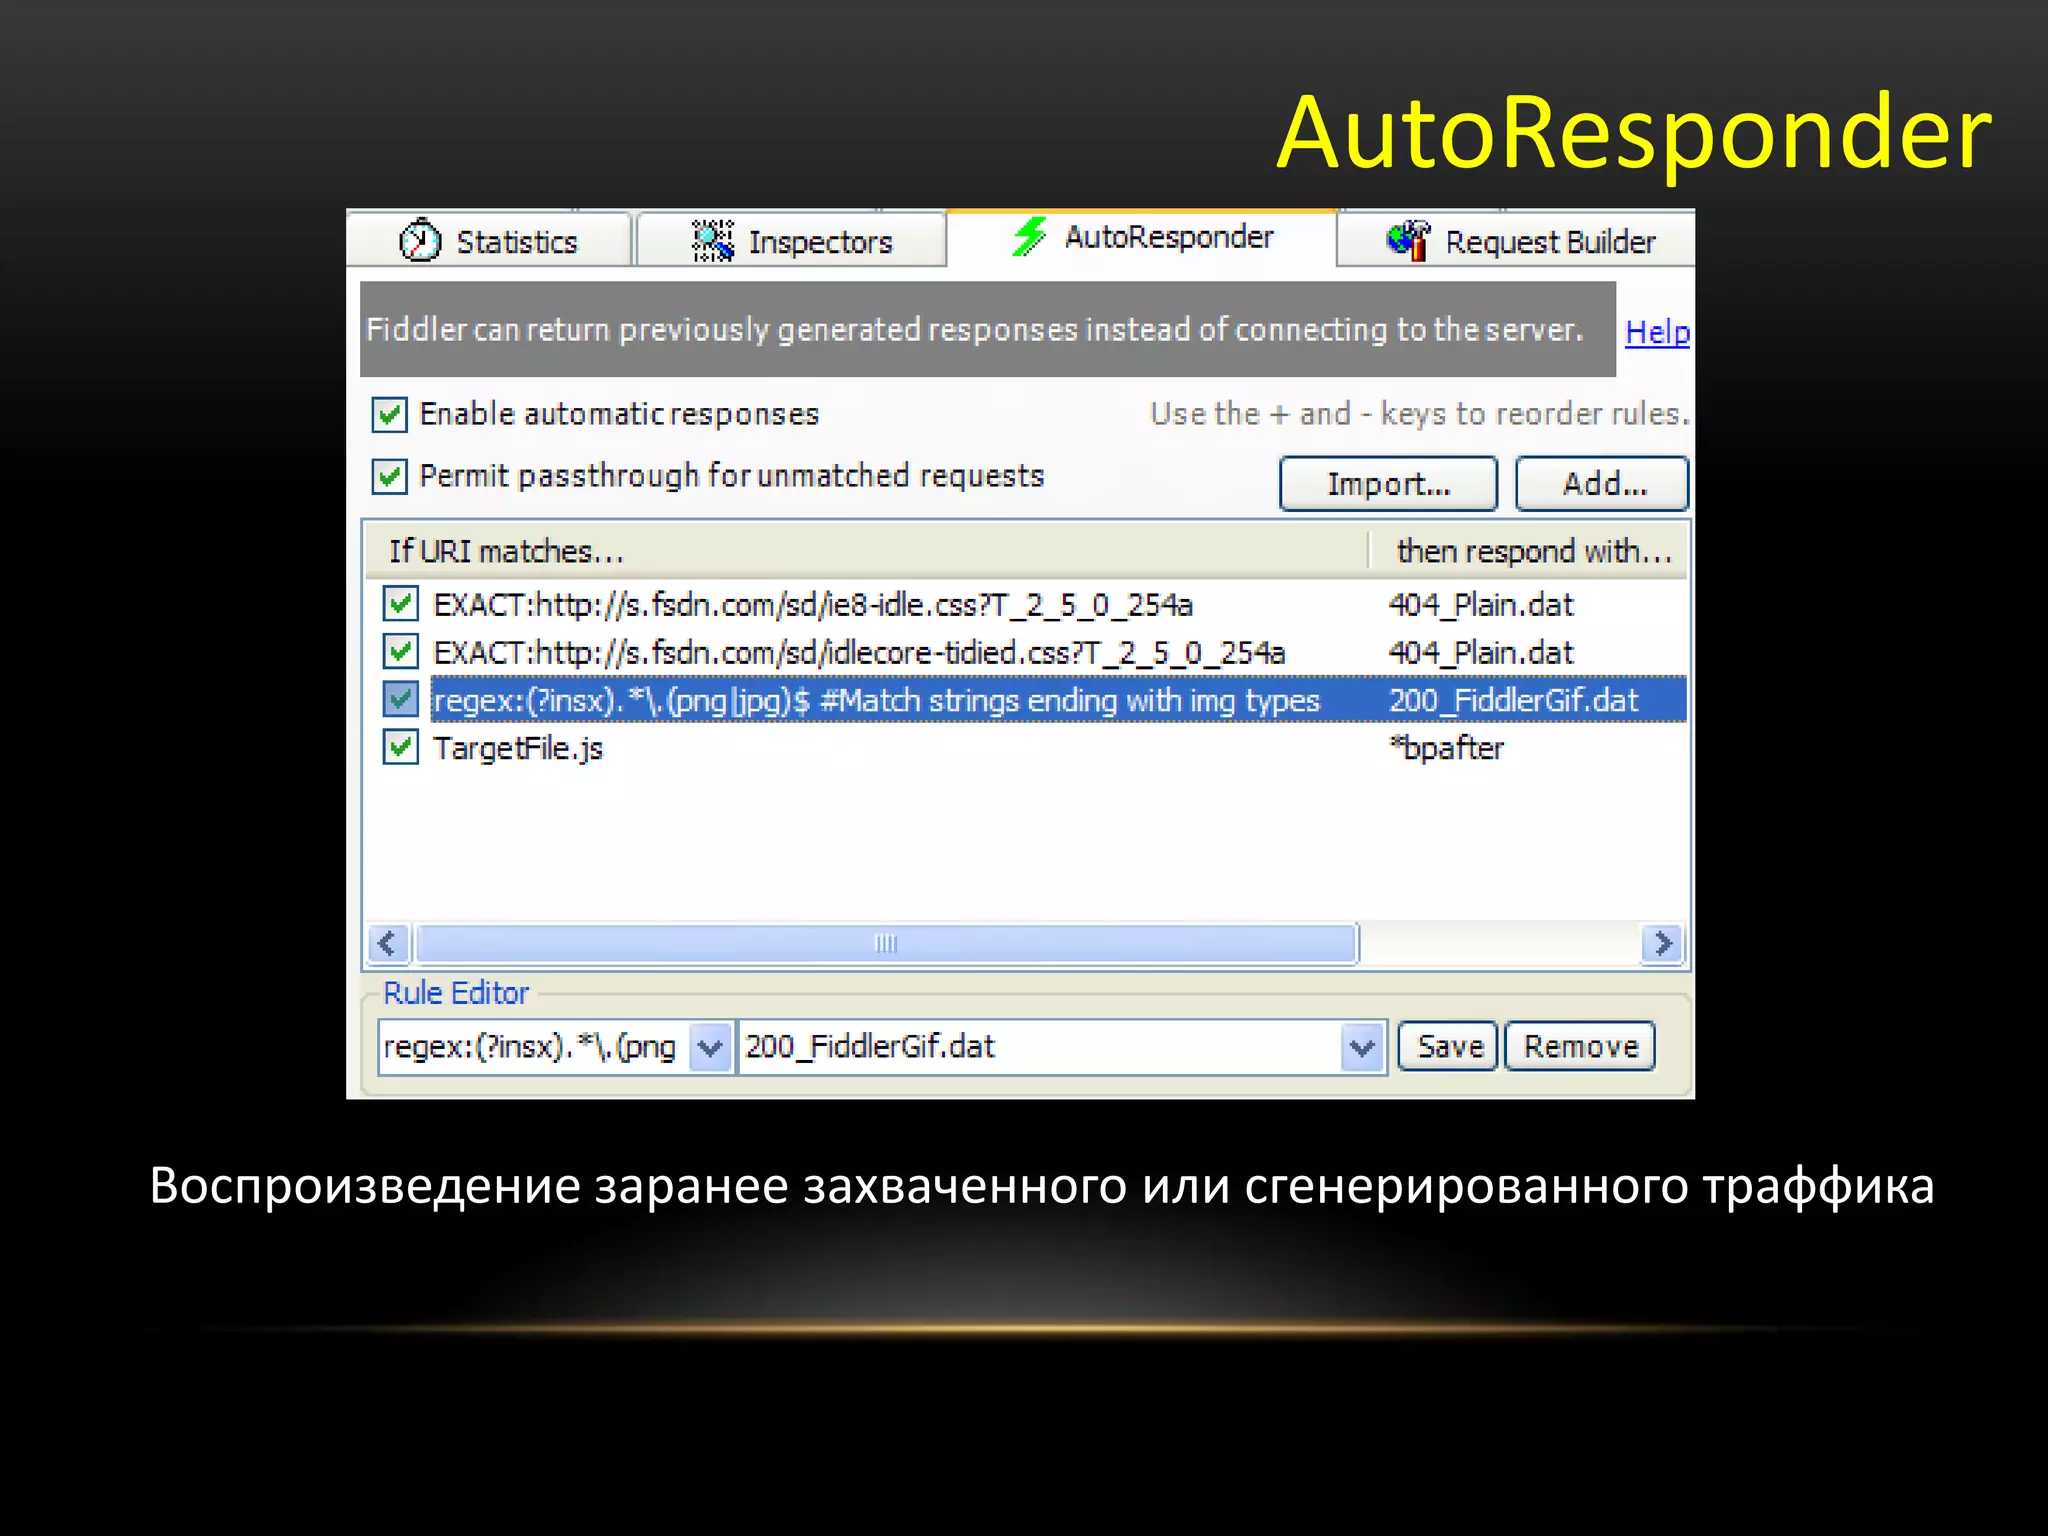Click the Request Builder globe icon
This screenshot has height=1536, width=2048.
1409,241
